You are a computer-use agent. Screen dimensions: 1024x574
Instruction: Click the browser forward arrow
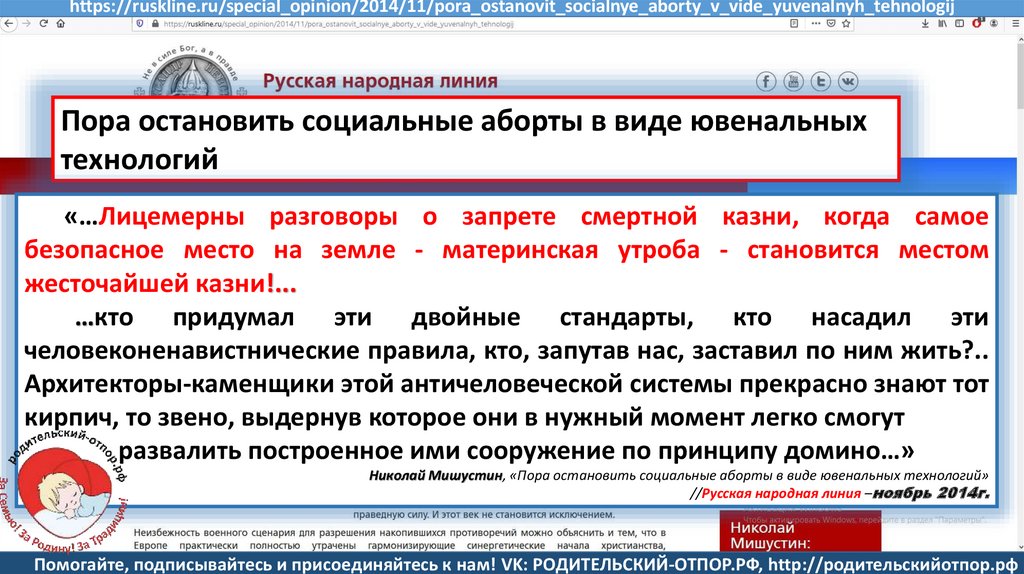[26, 24]
